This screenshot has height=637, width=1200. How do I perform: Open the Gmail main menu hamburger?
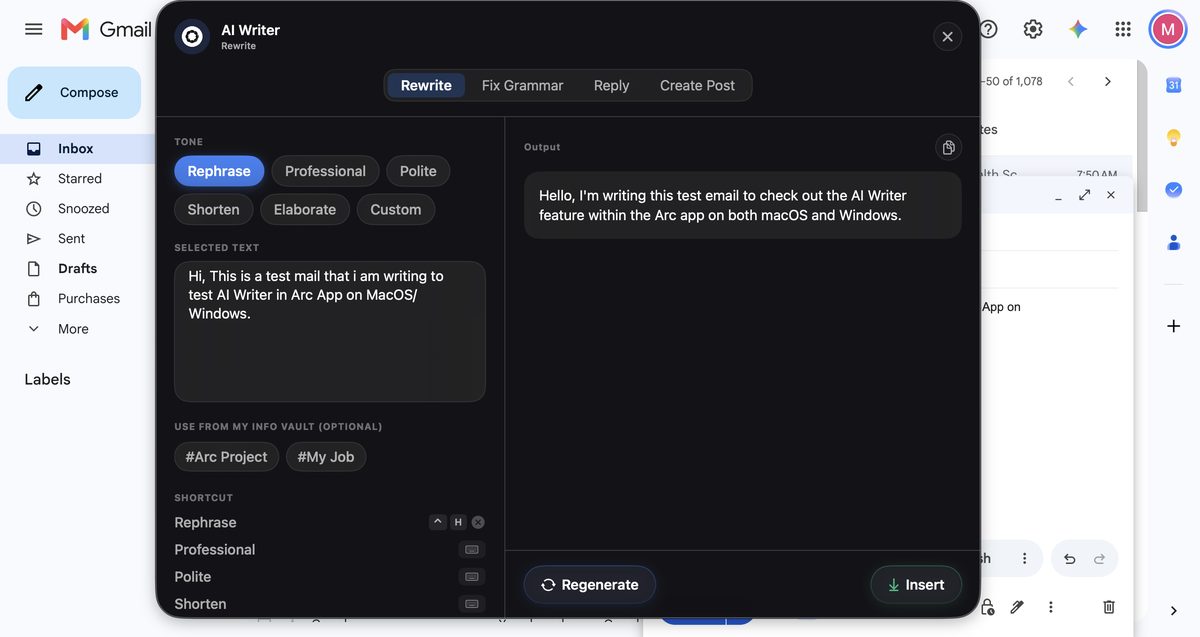click(x=34, y=29)
